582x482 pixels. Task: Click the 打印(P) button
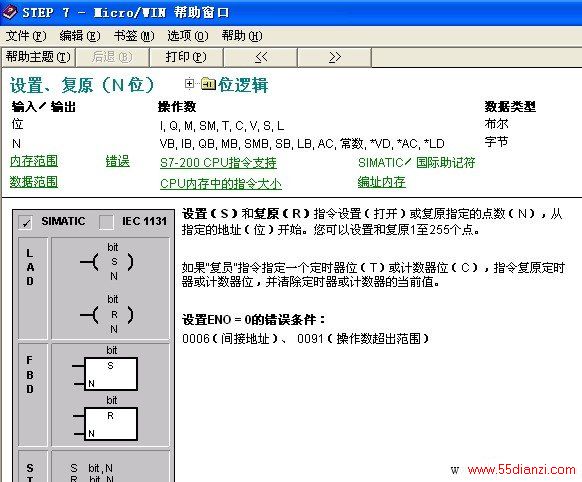pyautogui.click(x=186, y=57)
